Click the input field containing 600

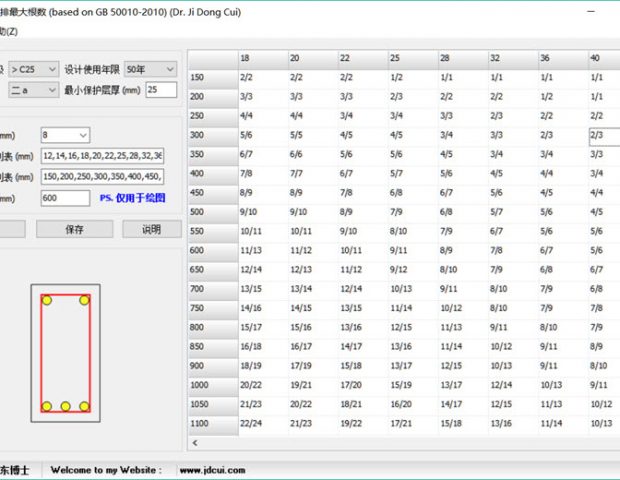[x=65, y=198]
